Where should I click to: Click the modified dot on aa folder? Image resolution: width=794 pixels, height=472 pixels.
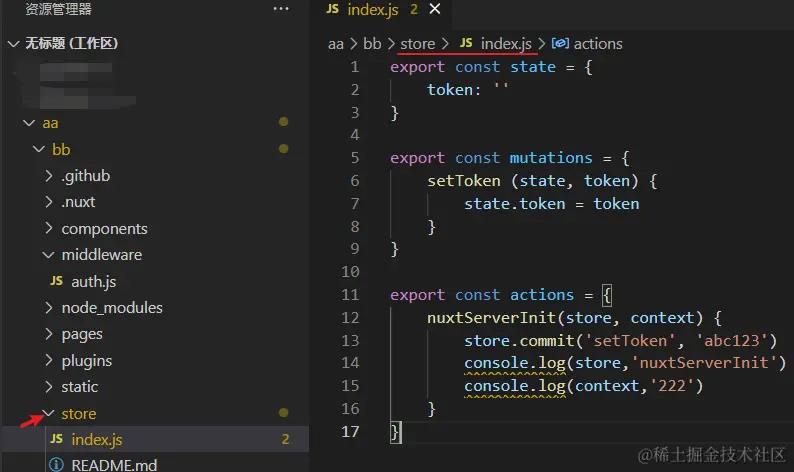(x=284, y=122)
